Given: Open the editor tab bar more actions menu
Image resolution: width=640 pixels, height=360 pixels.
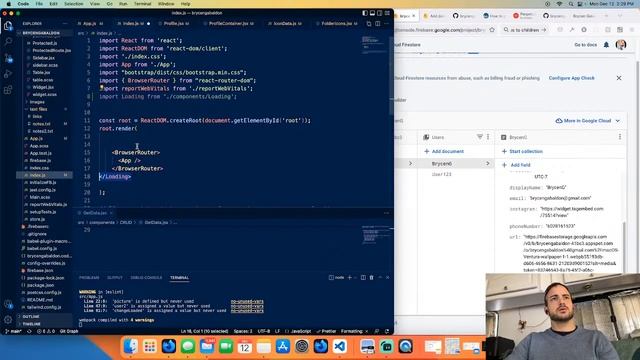Looking at the screenshot, I should click(387, 24).
